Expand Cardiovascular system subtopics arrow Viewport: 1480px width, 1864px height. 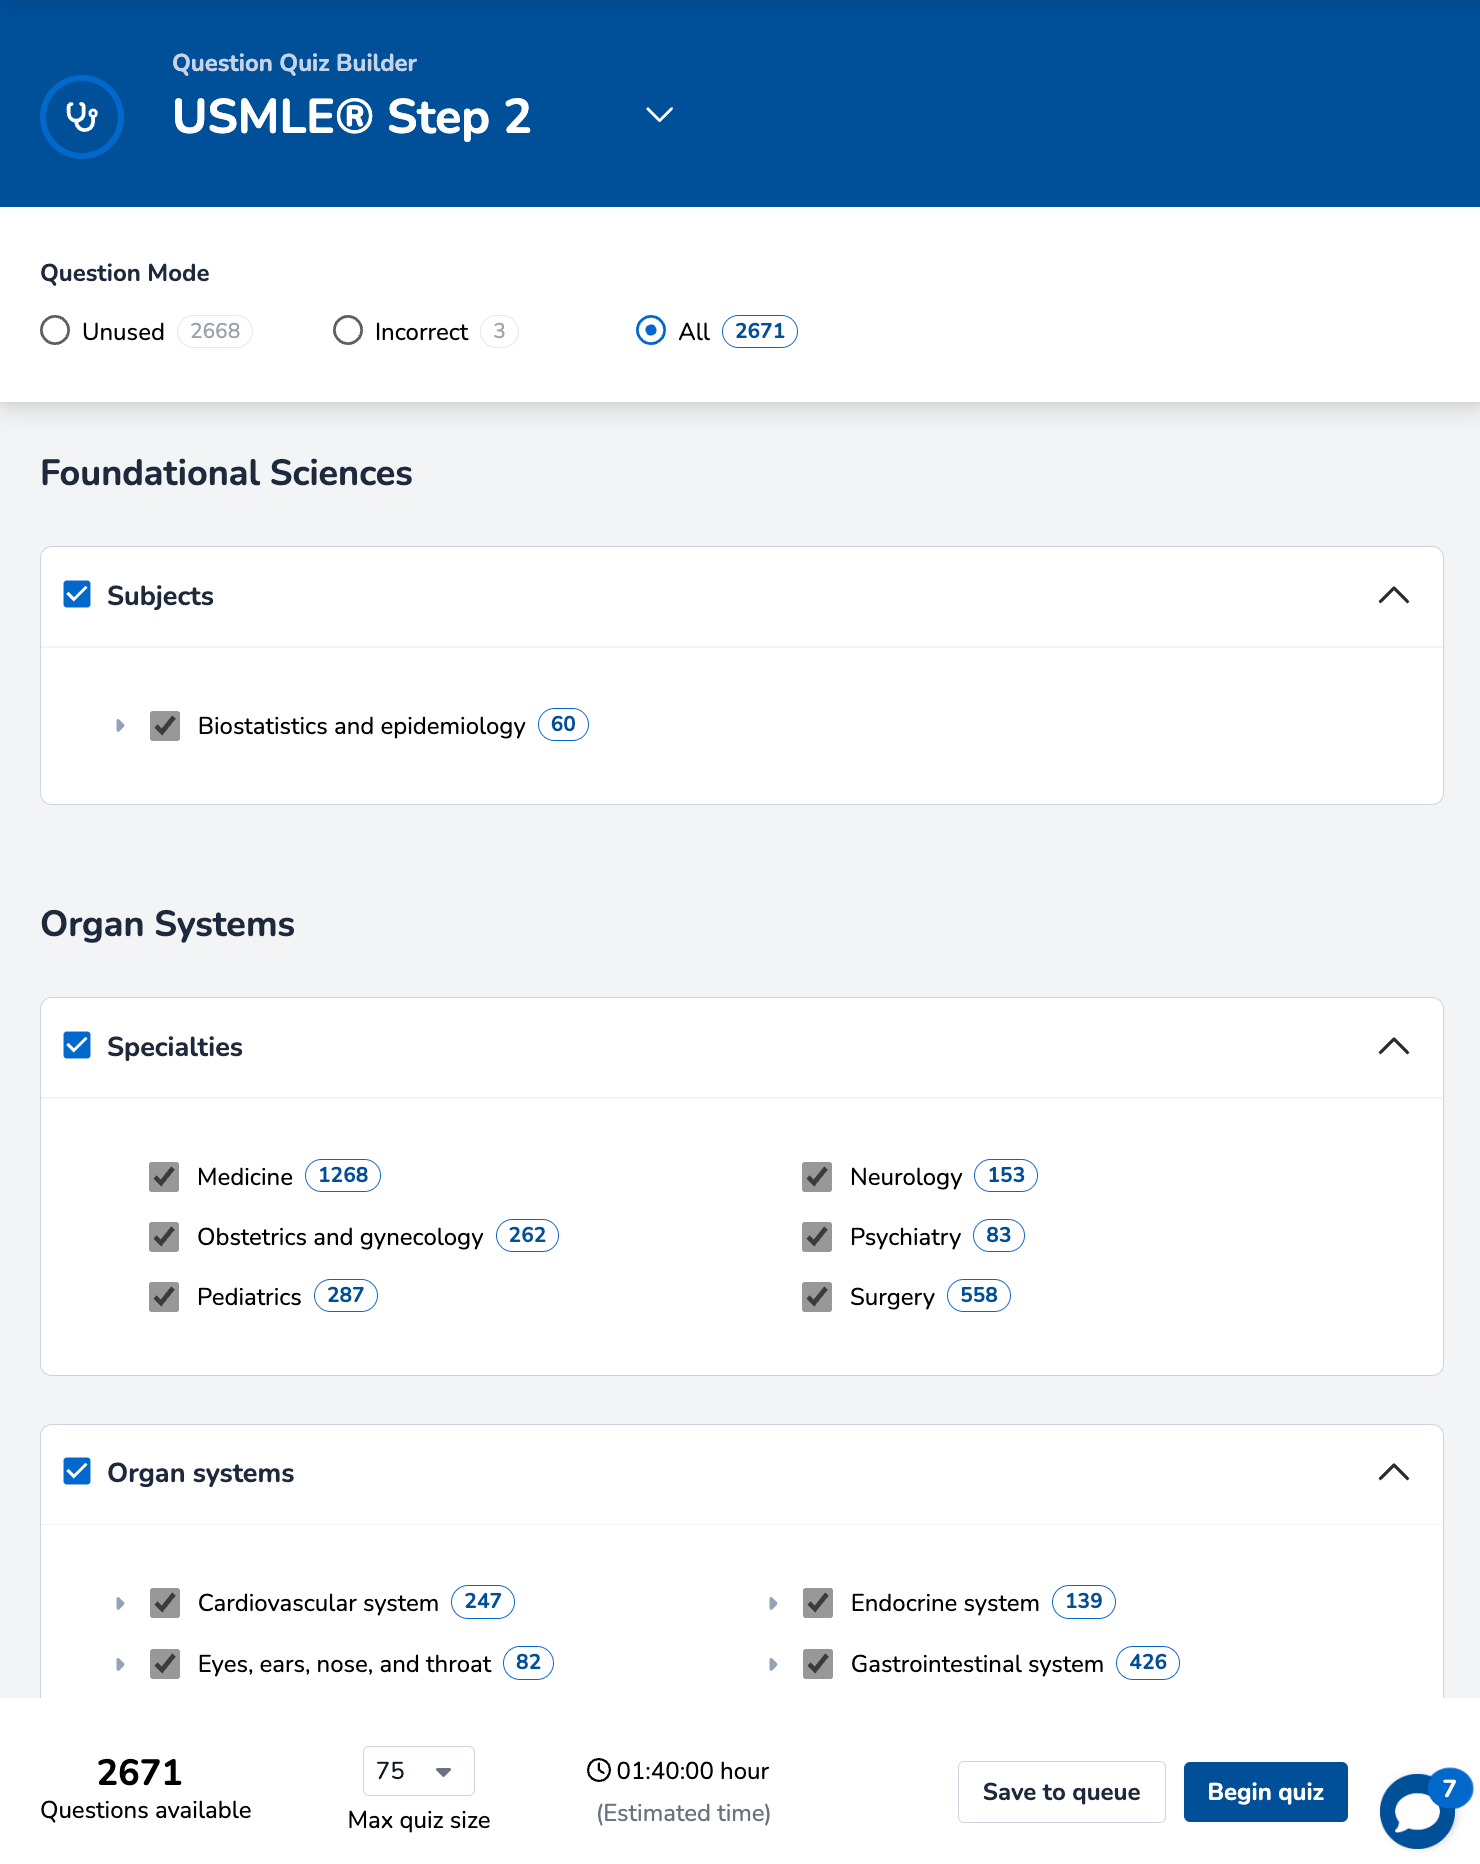[x=120, y=1603]
